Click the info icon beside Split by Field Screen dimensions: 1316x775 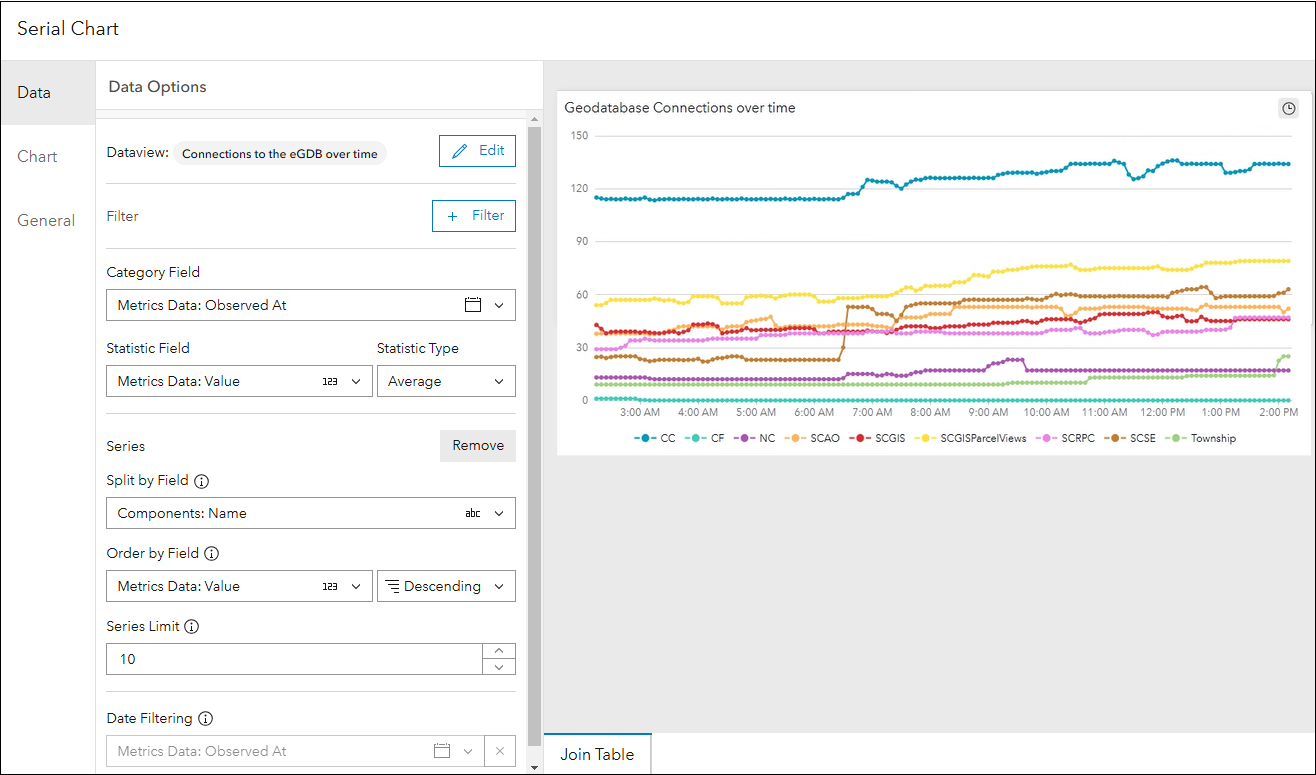pos(201,481)
